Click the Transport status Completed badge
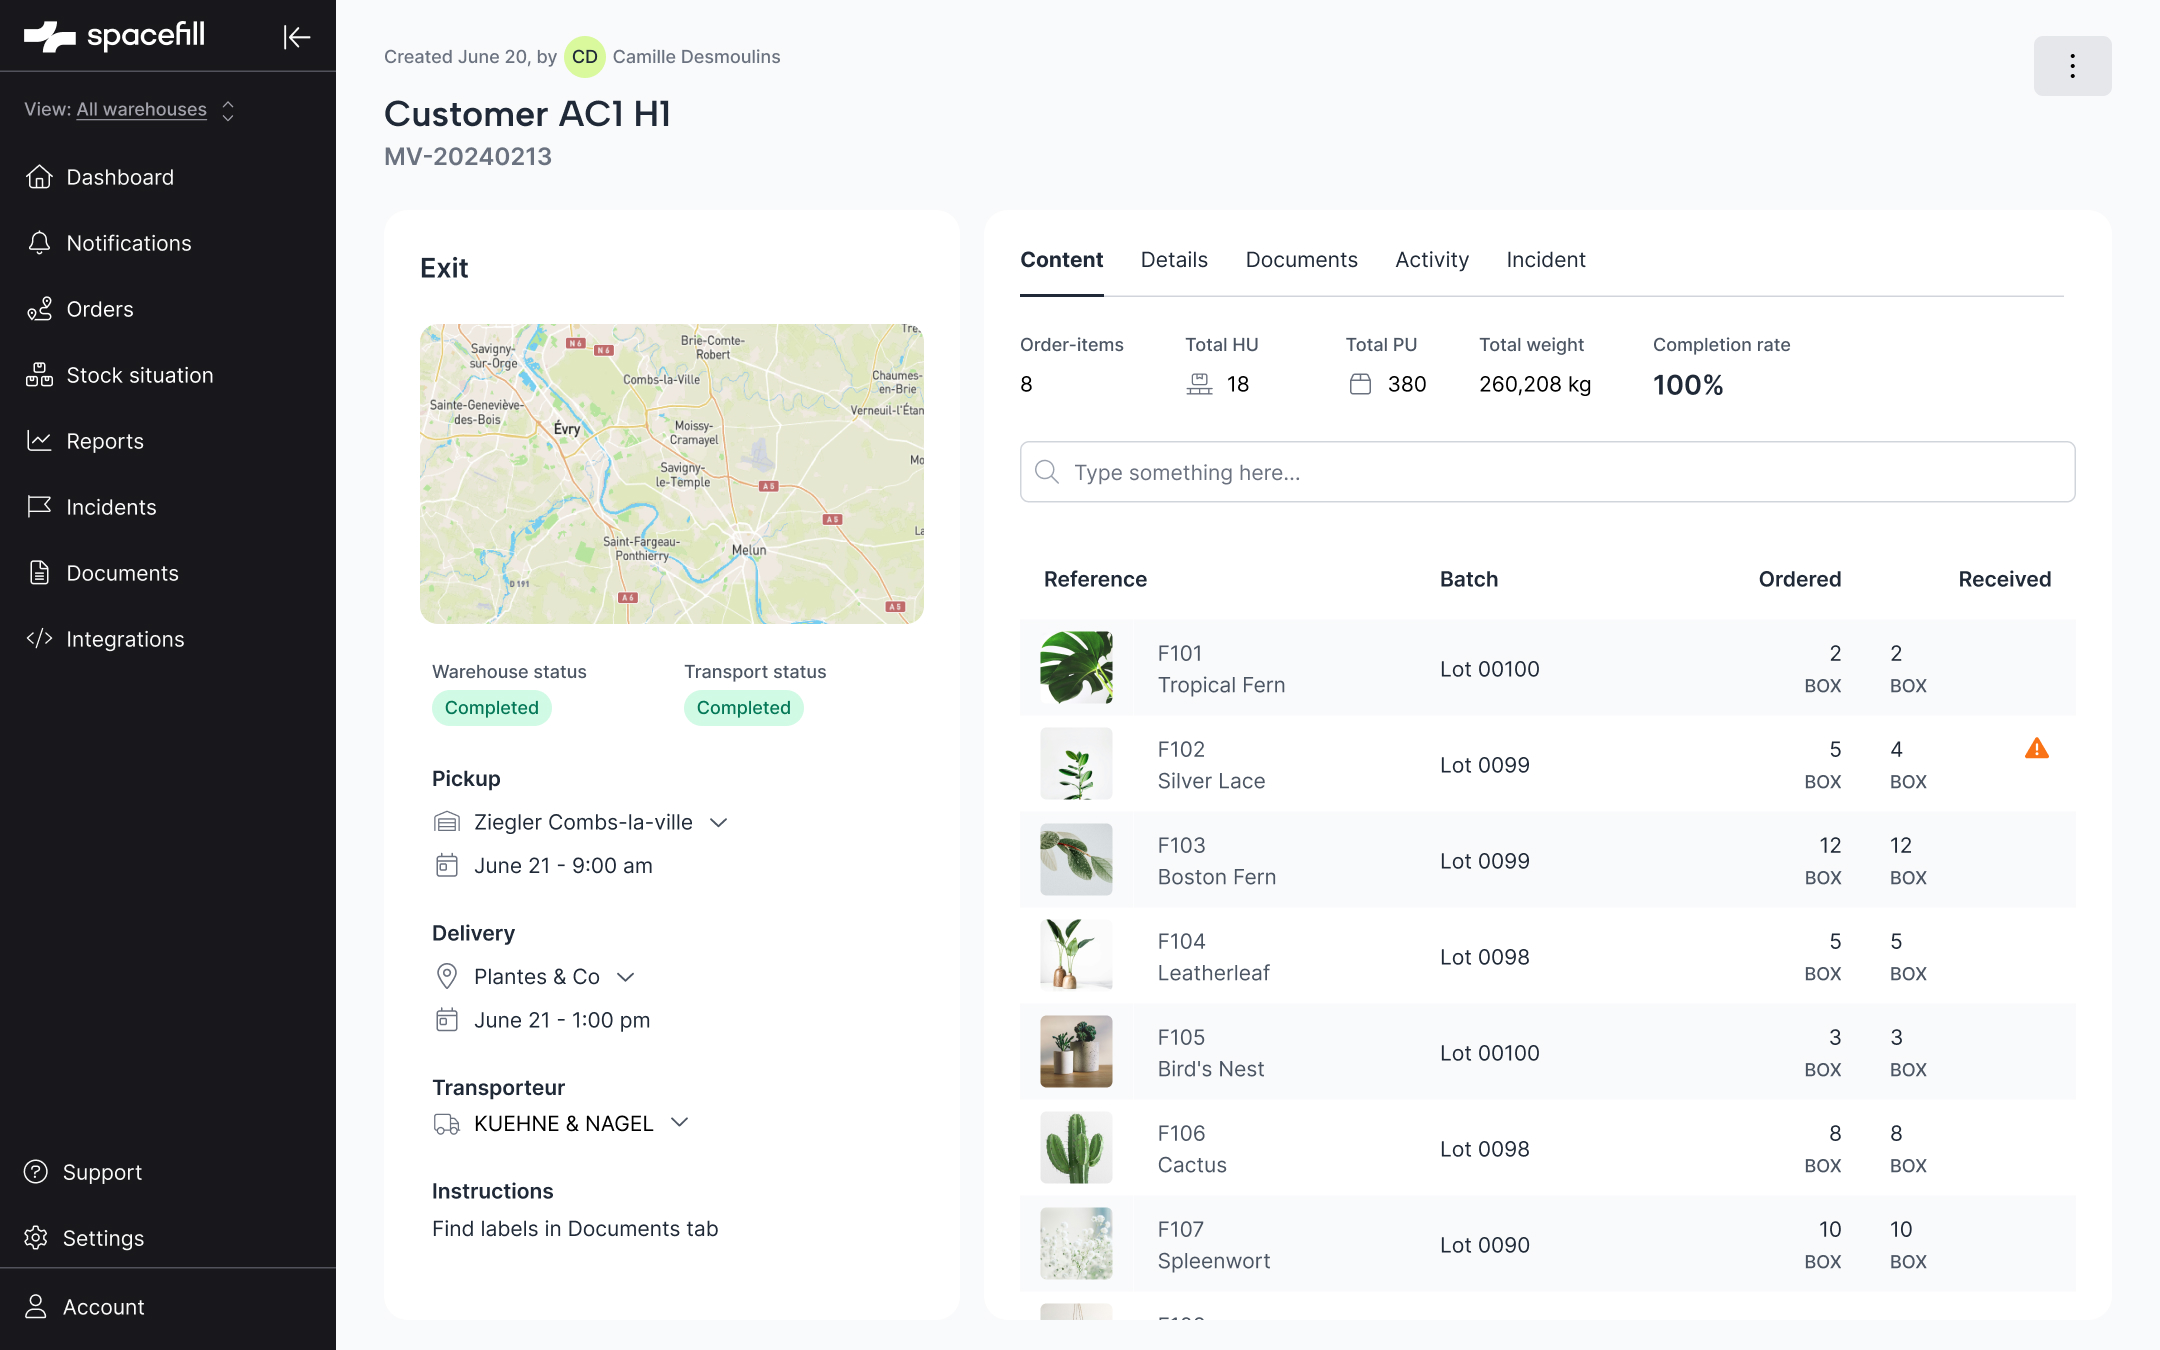The height and width of the screenshot is (1350, 2160). tap(743, 708)
